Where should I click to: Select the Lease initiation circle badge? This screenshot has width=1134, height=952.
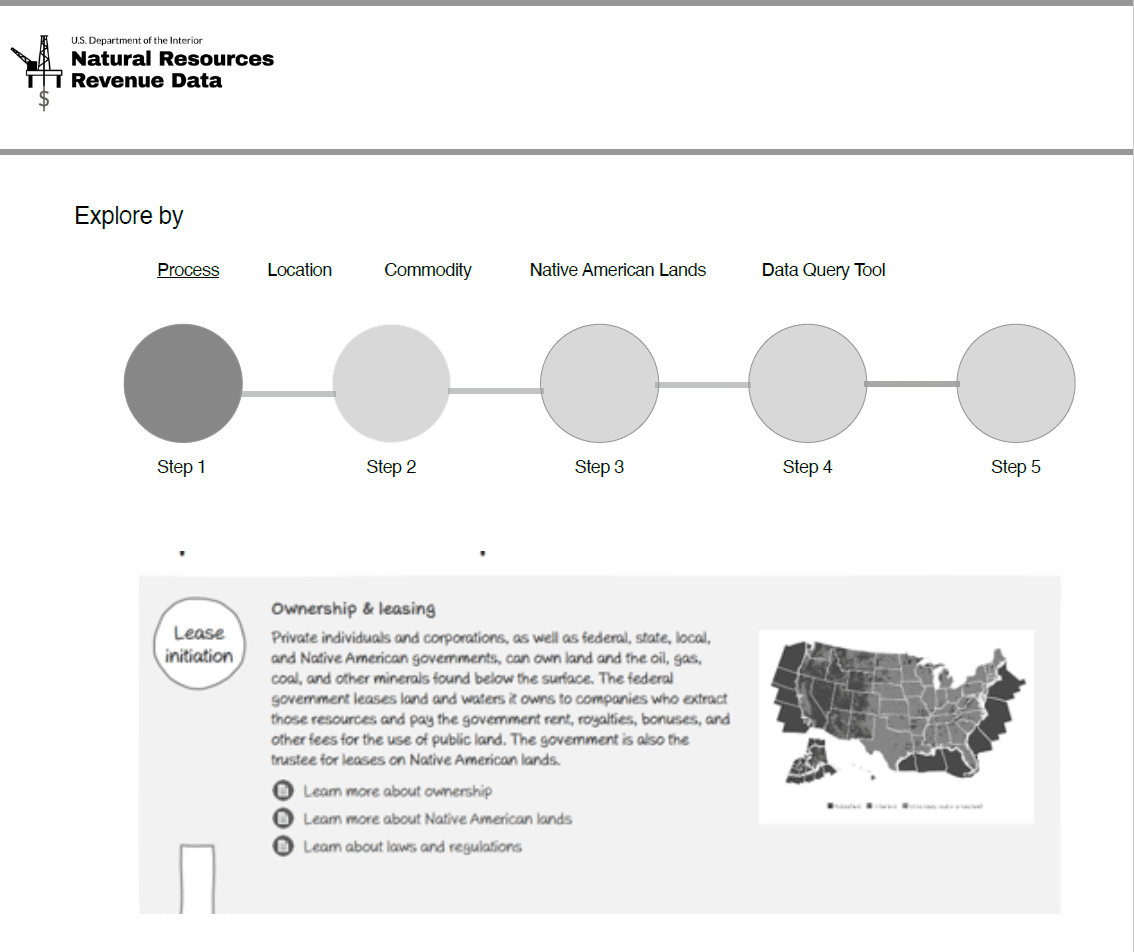pos(199,644)
